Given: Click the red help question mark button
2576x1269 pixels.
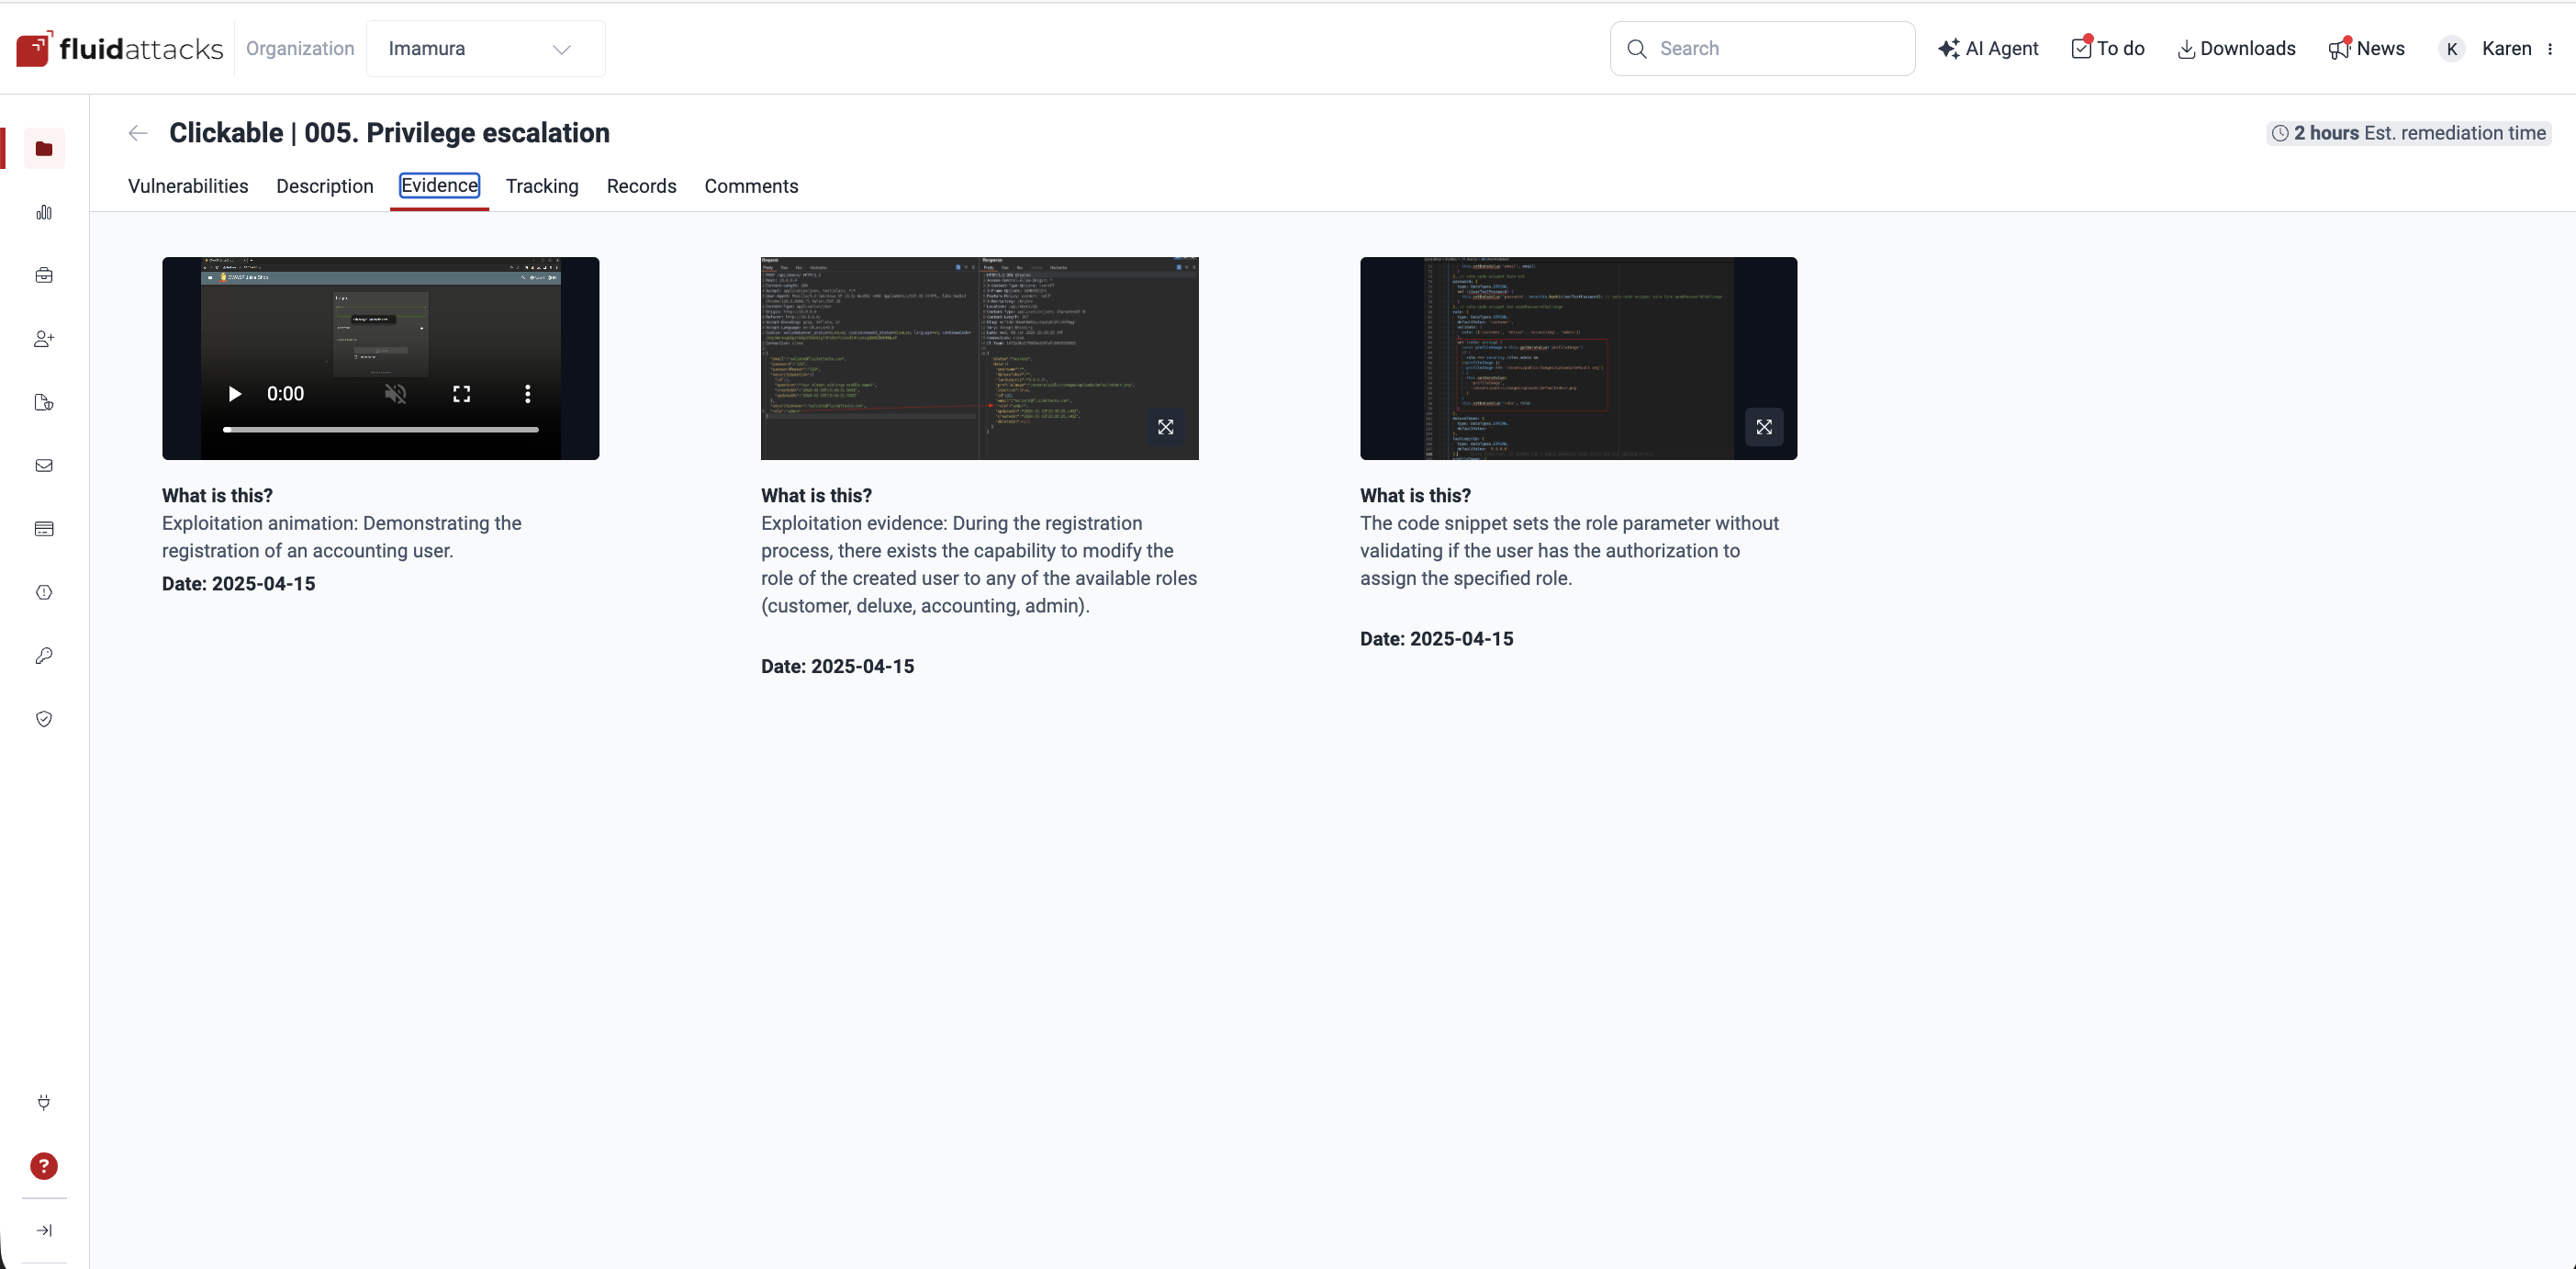Looking at the screenshot, I should coord(44,1166).
